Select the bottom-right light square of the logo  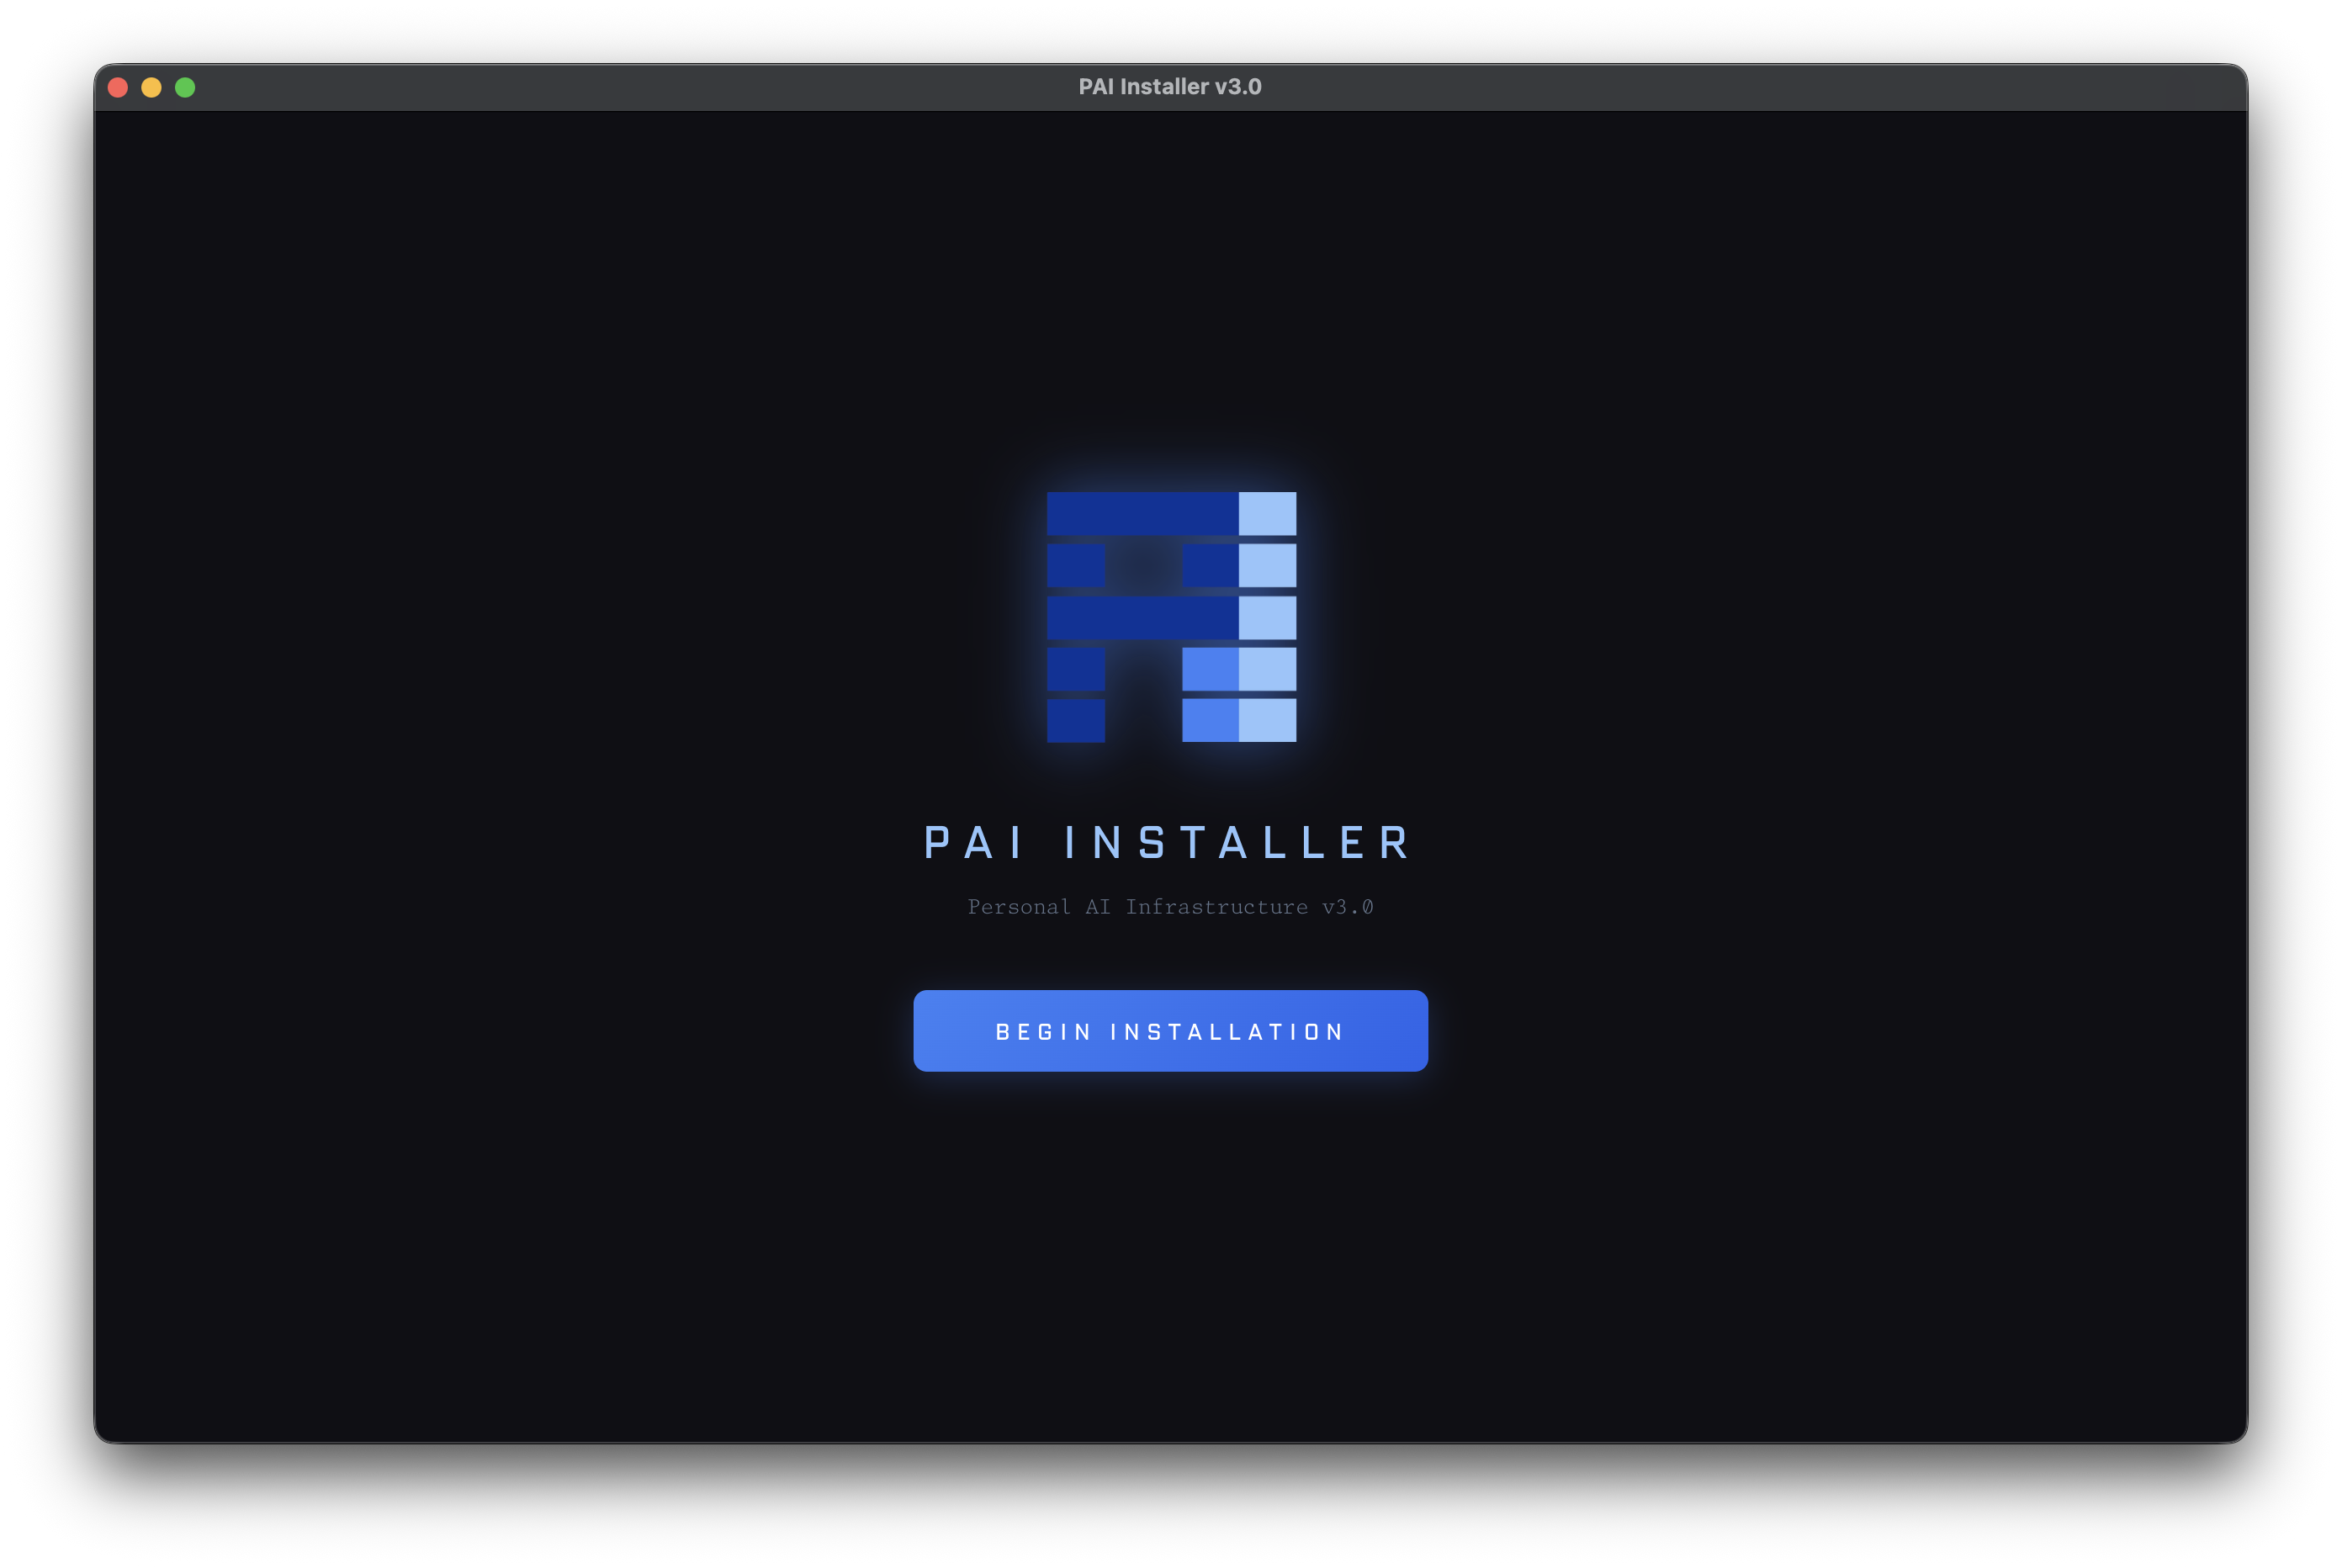(1266, 720)
